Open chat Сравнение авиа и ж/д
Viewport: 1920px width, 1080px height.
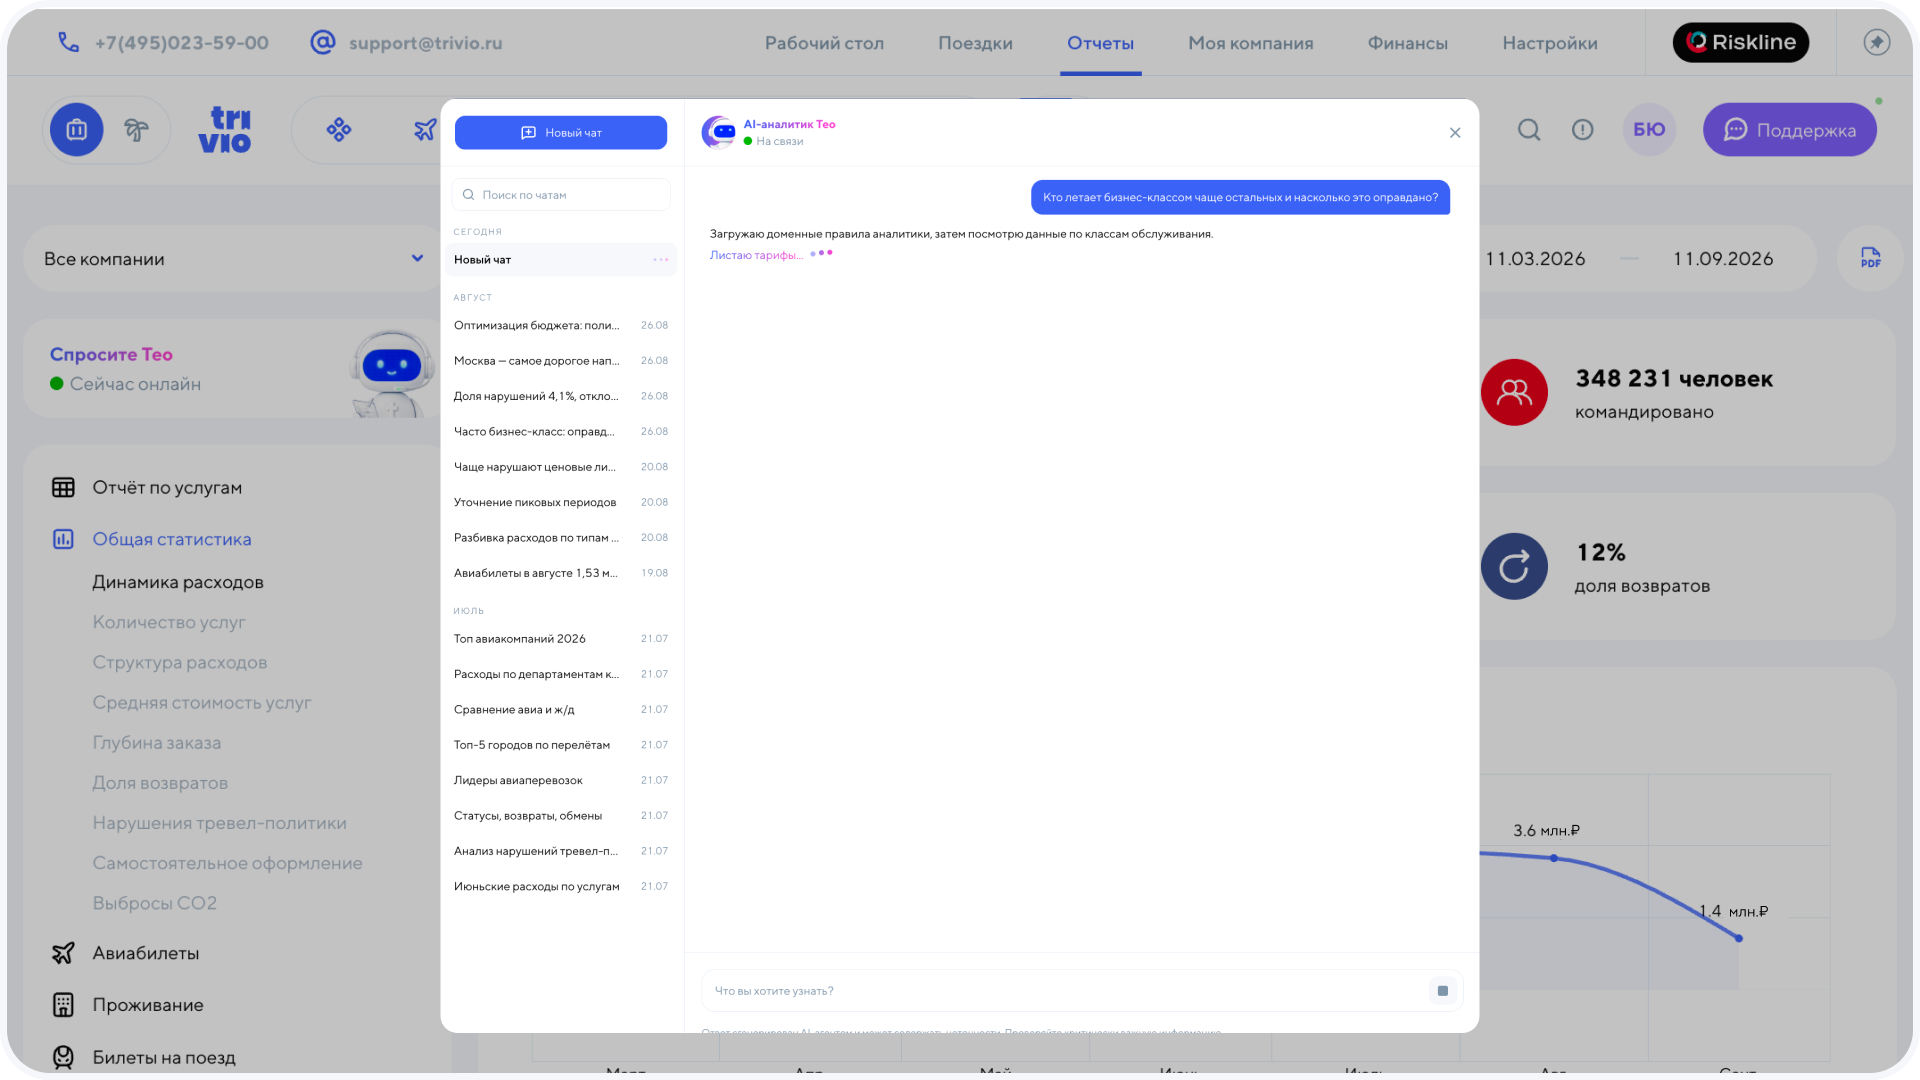[561, 710]
